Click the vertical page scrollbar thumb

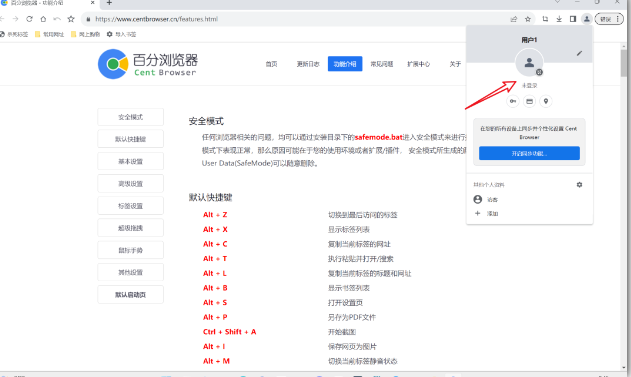pos(624,62)
